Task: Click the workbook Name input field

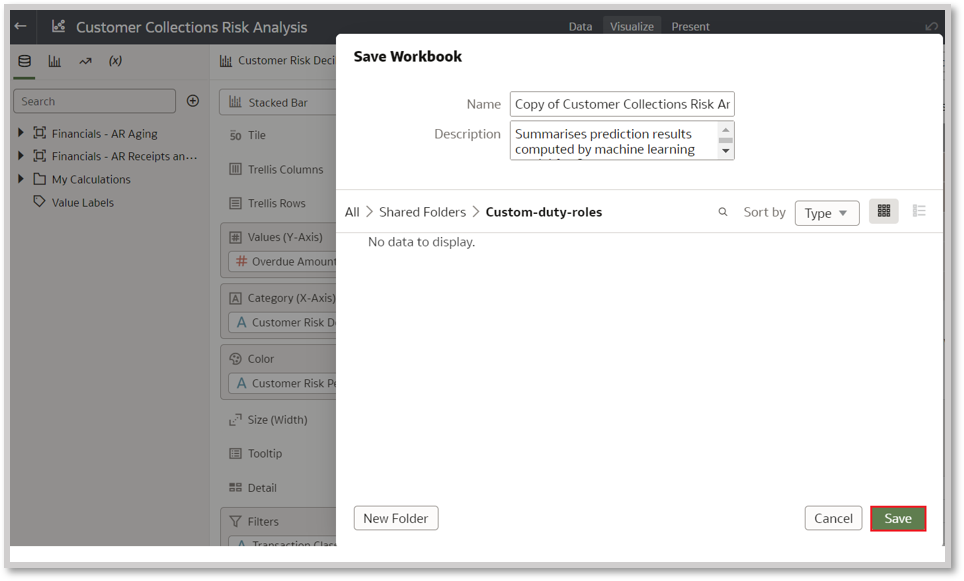Action: point(622,104)
